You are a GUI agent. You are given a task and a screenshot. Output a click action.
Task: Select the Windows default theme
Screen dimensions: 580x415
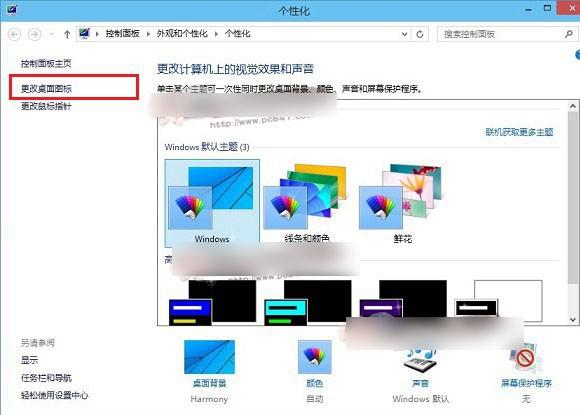212,203
